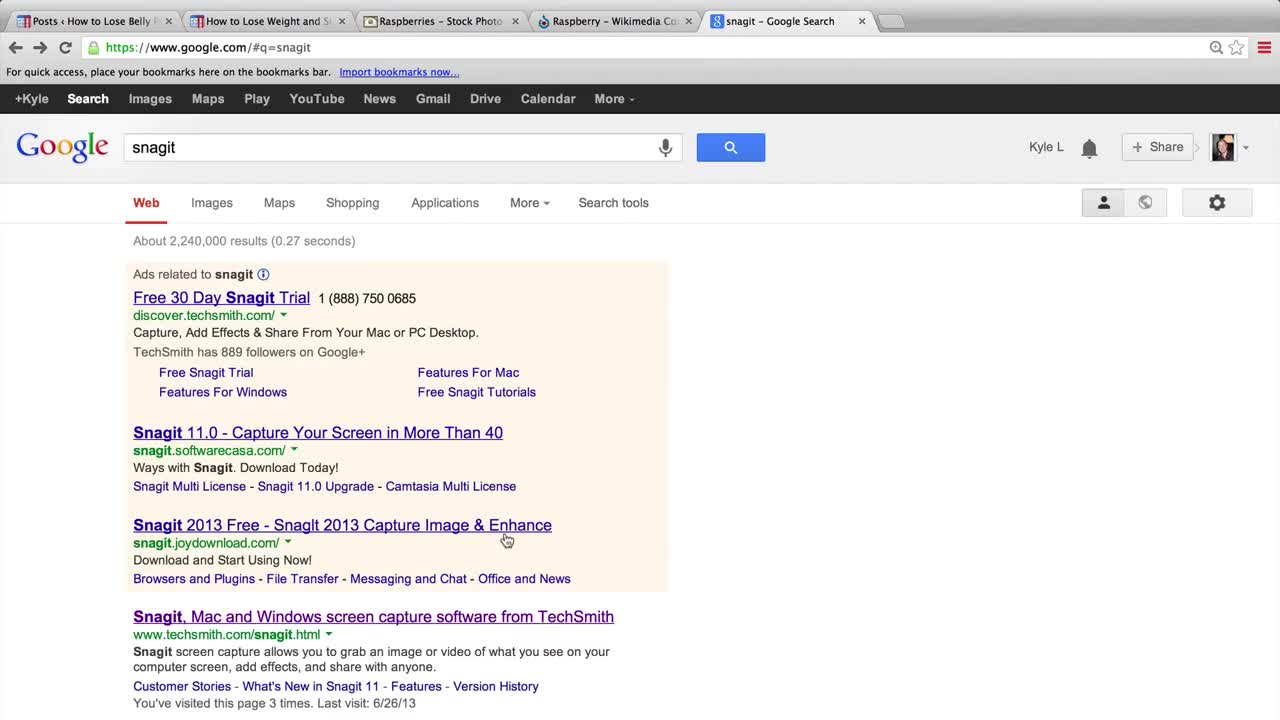Bookmark this page with the star icon
The height and width of the screenshot is (720, 1280).
pyautogui.click(x=1237, y=47)
